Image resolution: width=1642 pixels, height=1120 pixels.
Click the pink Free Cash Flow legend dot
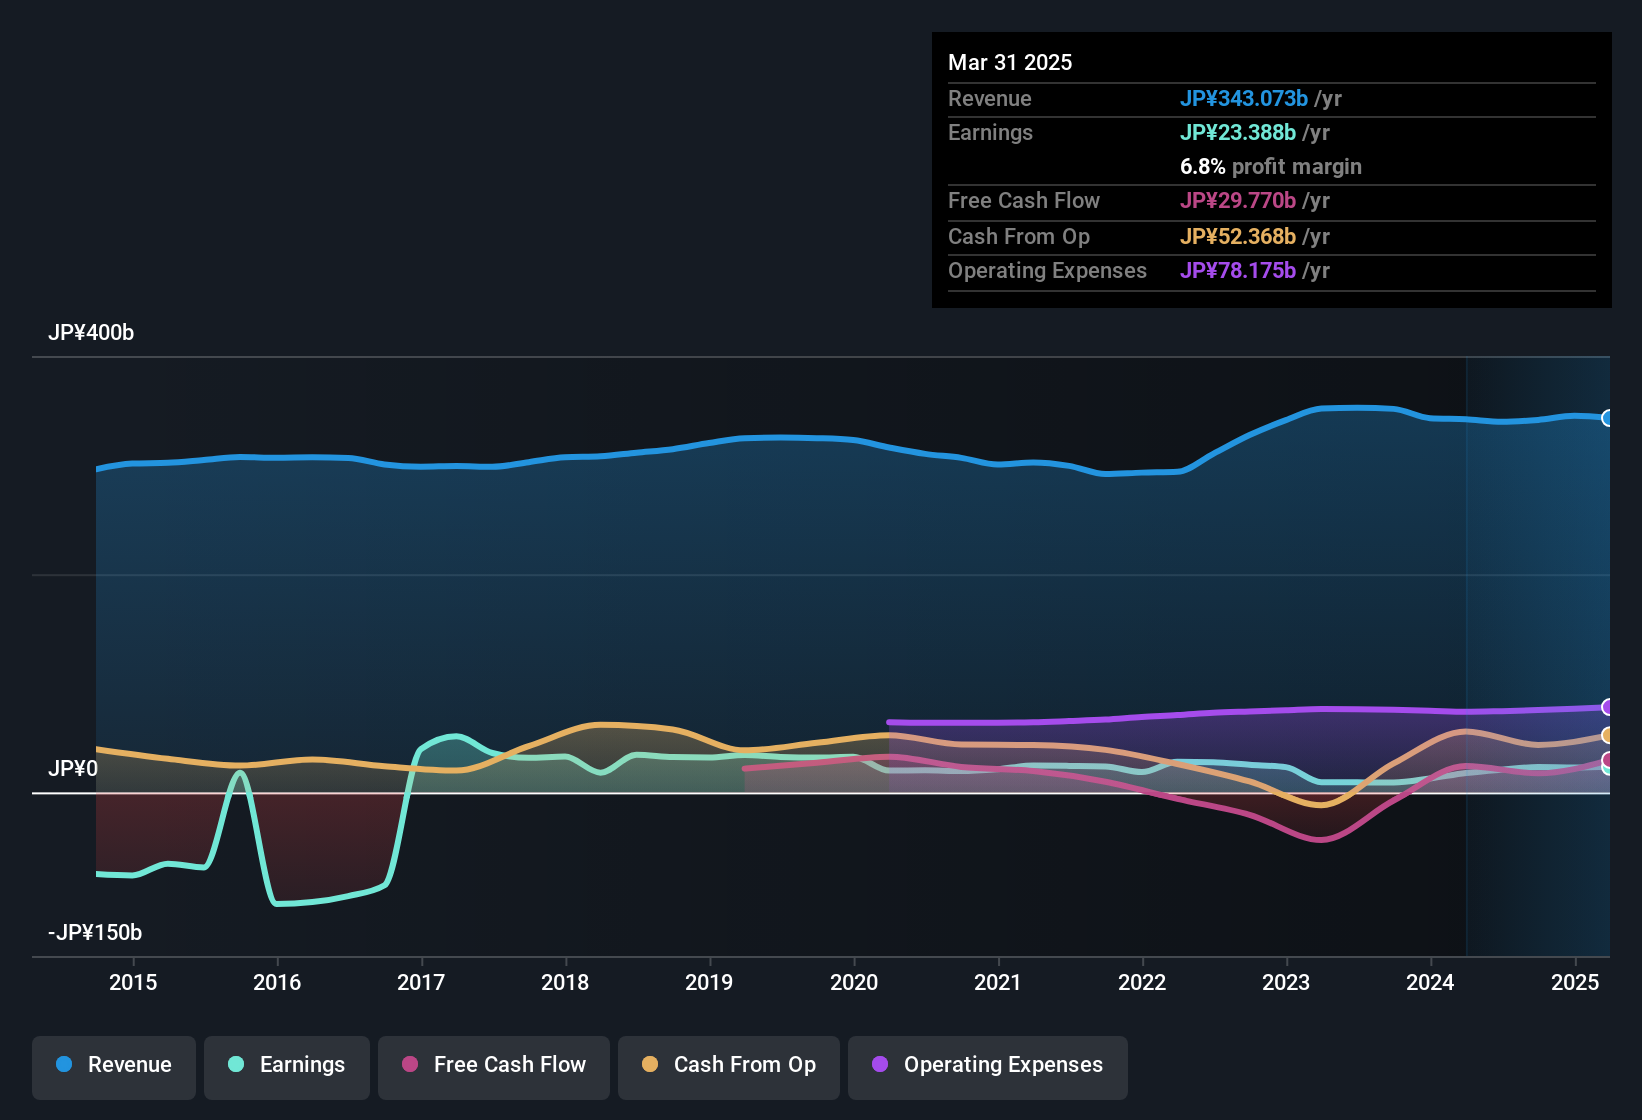click(x=410, y=1064)
